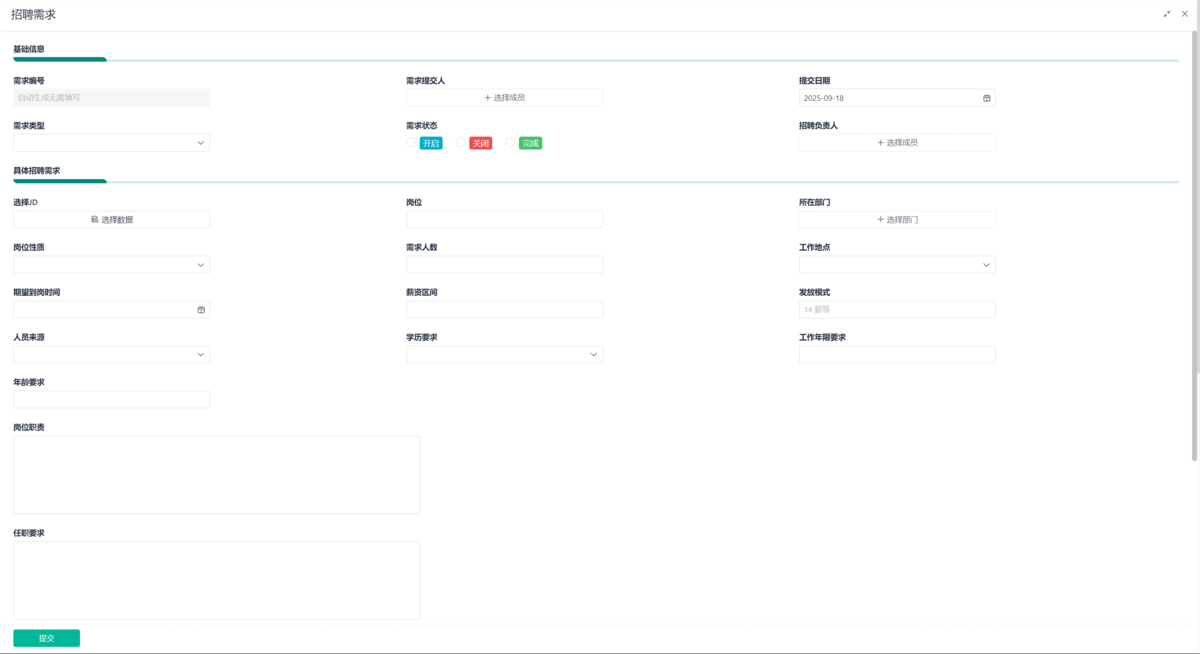Image resolution: width=1200 pixels, height=654 pixels.
Task: Click 选择成员 under 招聘负责人
Action: click(897, 143)
